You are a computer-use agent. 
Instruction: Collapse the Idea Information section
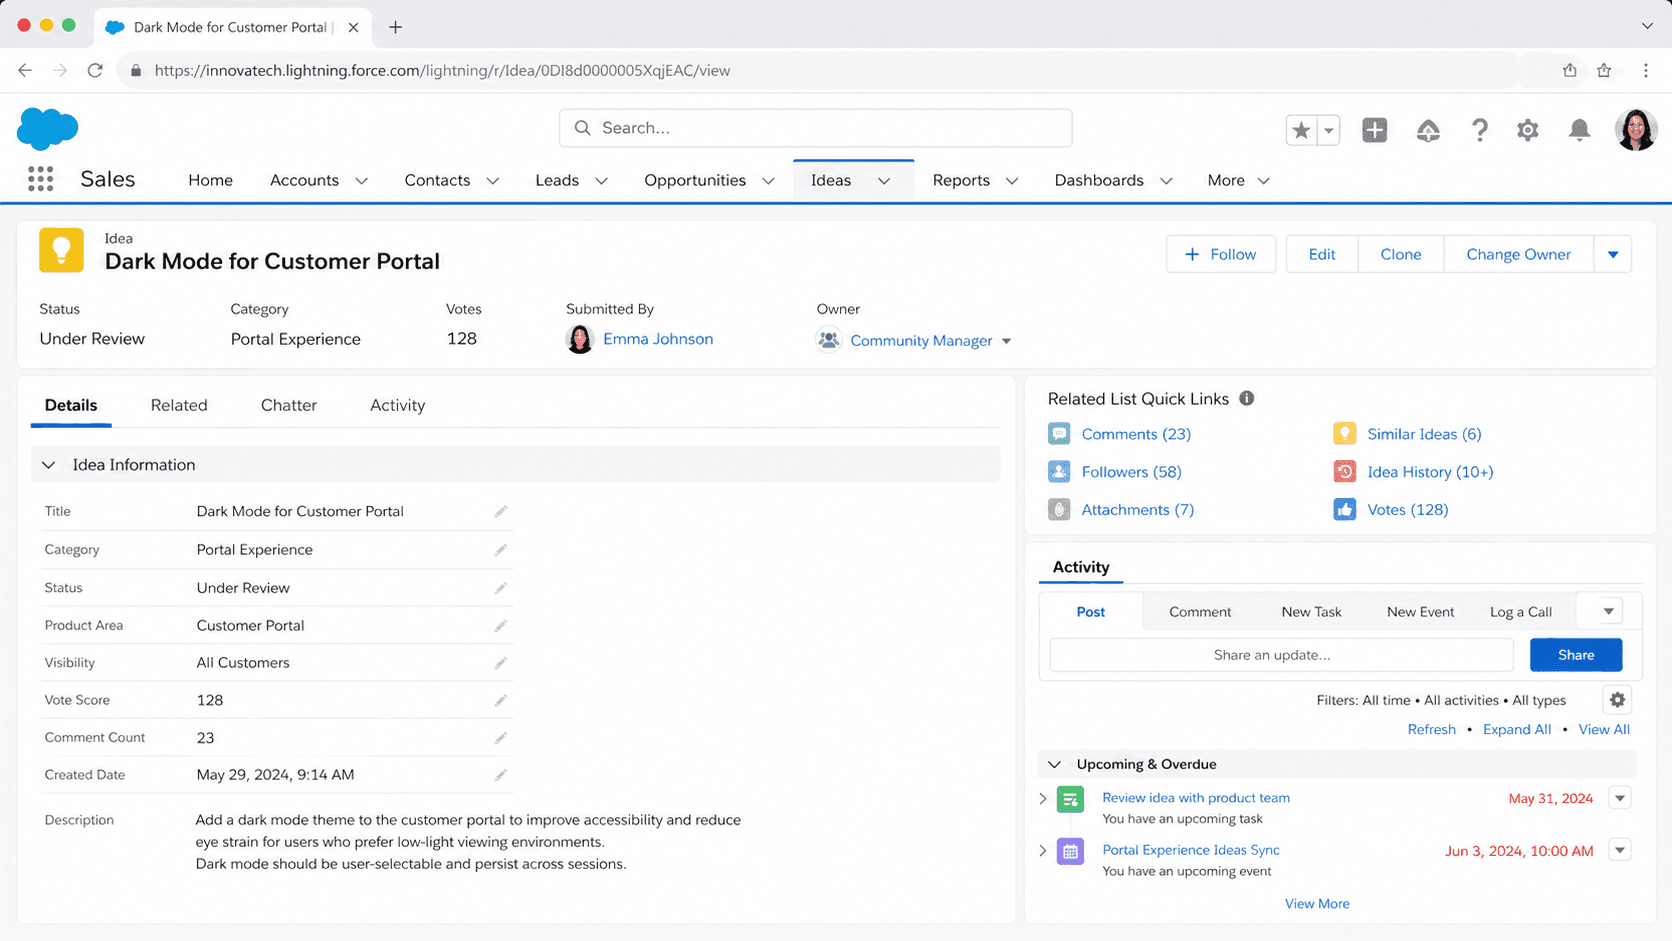(x=49, y=465)
